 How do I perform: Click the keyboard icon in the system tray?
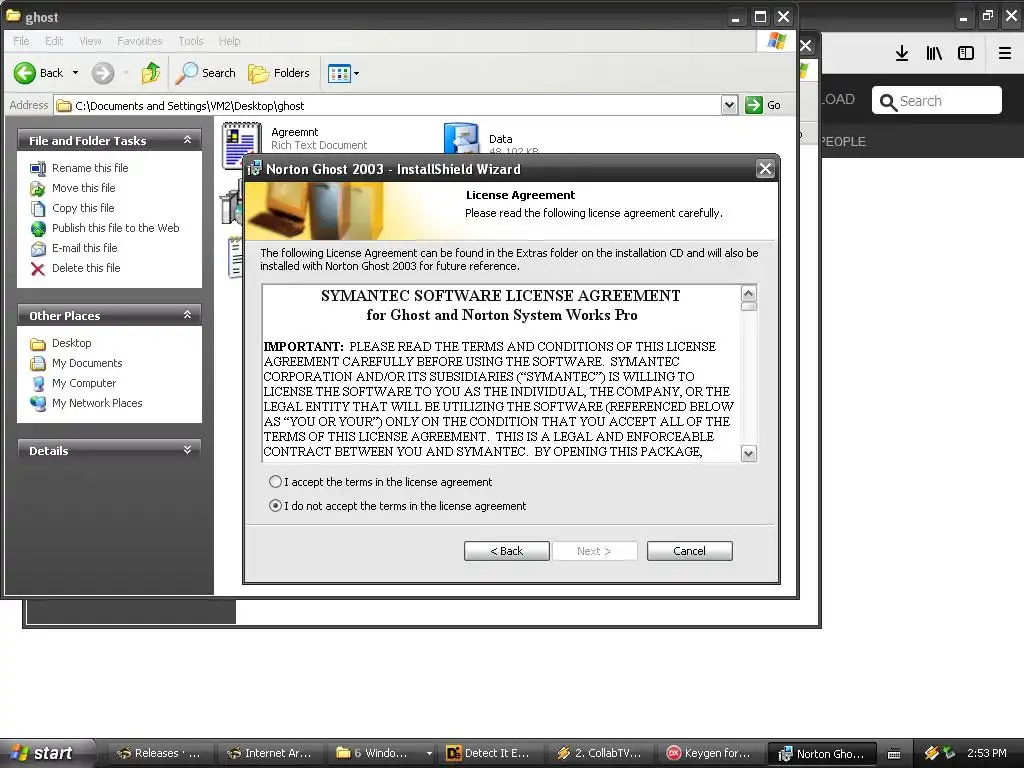895,754
